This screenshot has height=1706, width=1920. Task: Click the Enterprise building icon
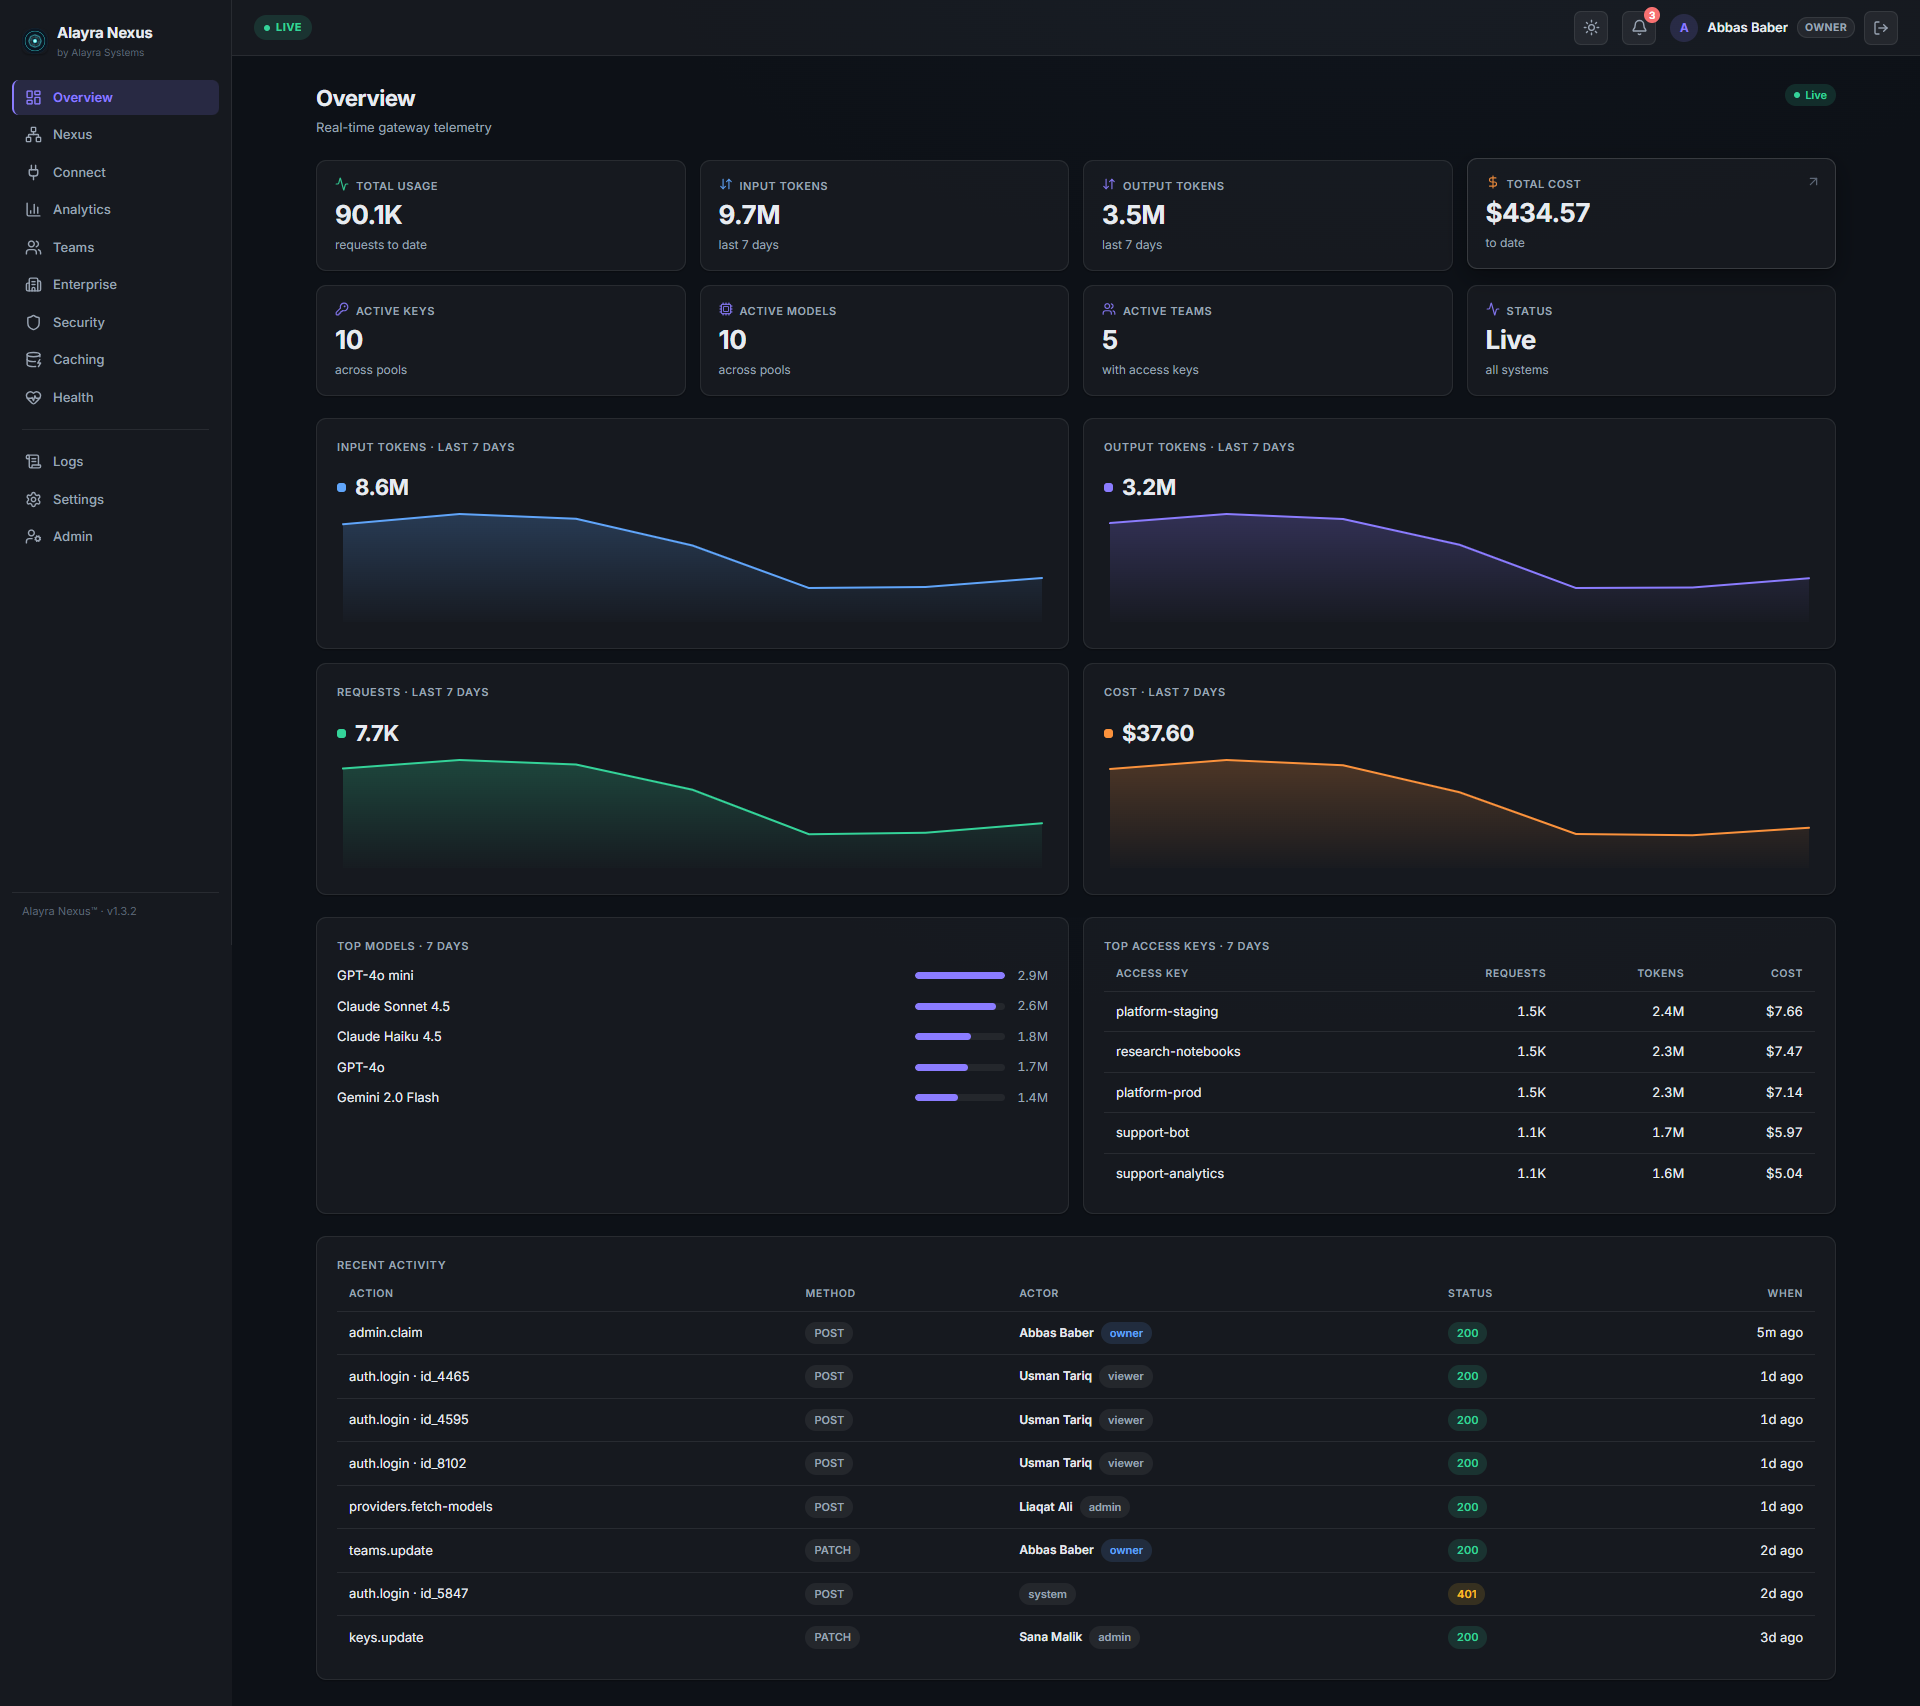pos(33,285)
